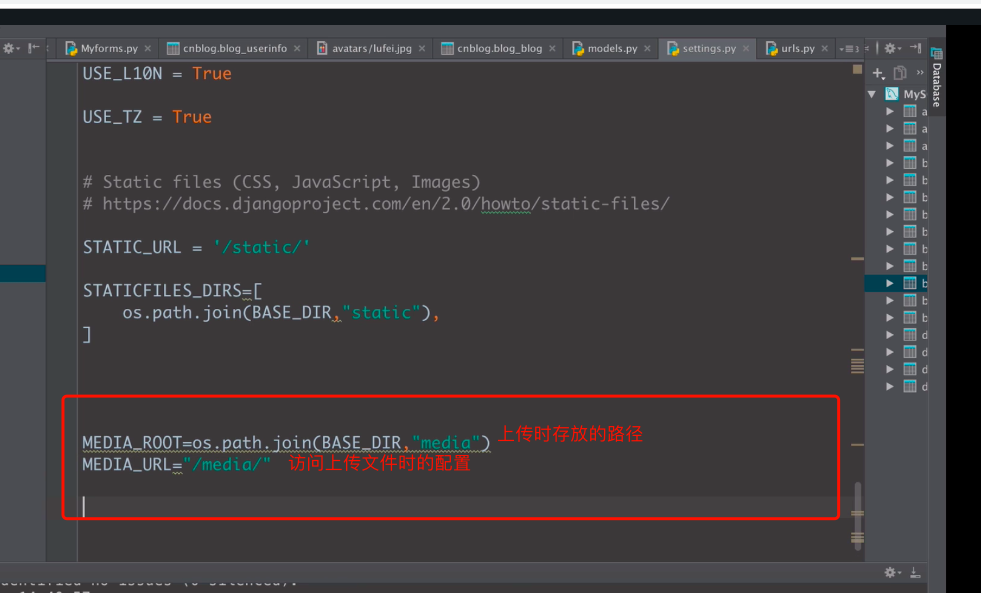Click the MEDIA_URL variable name
The width and height of the screenshot is (981, 593).
[x=127, y=465]
